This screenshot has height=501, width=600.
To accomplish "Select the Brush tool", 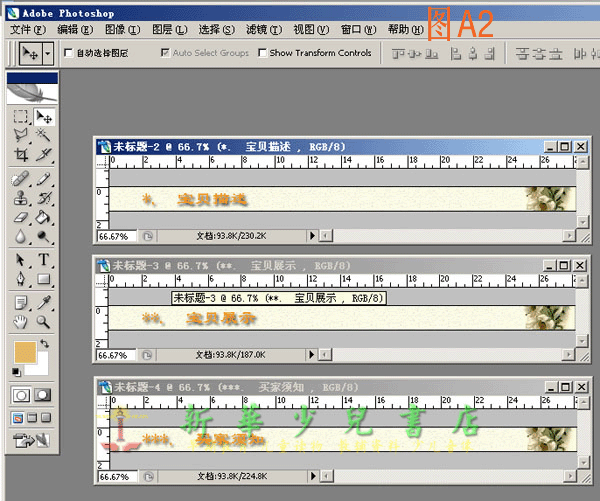I will click(x=43, y=179).
